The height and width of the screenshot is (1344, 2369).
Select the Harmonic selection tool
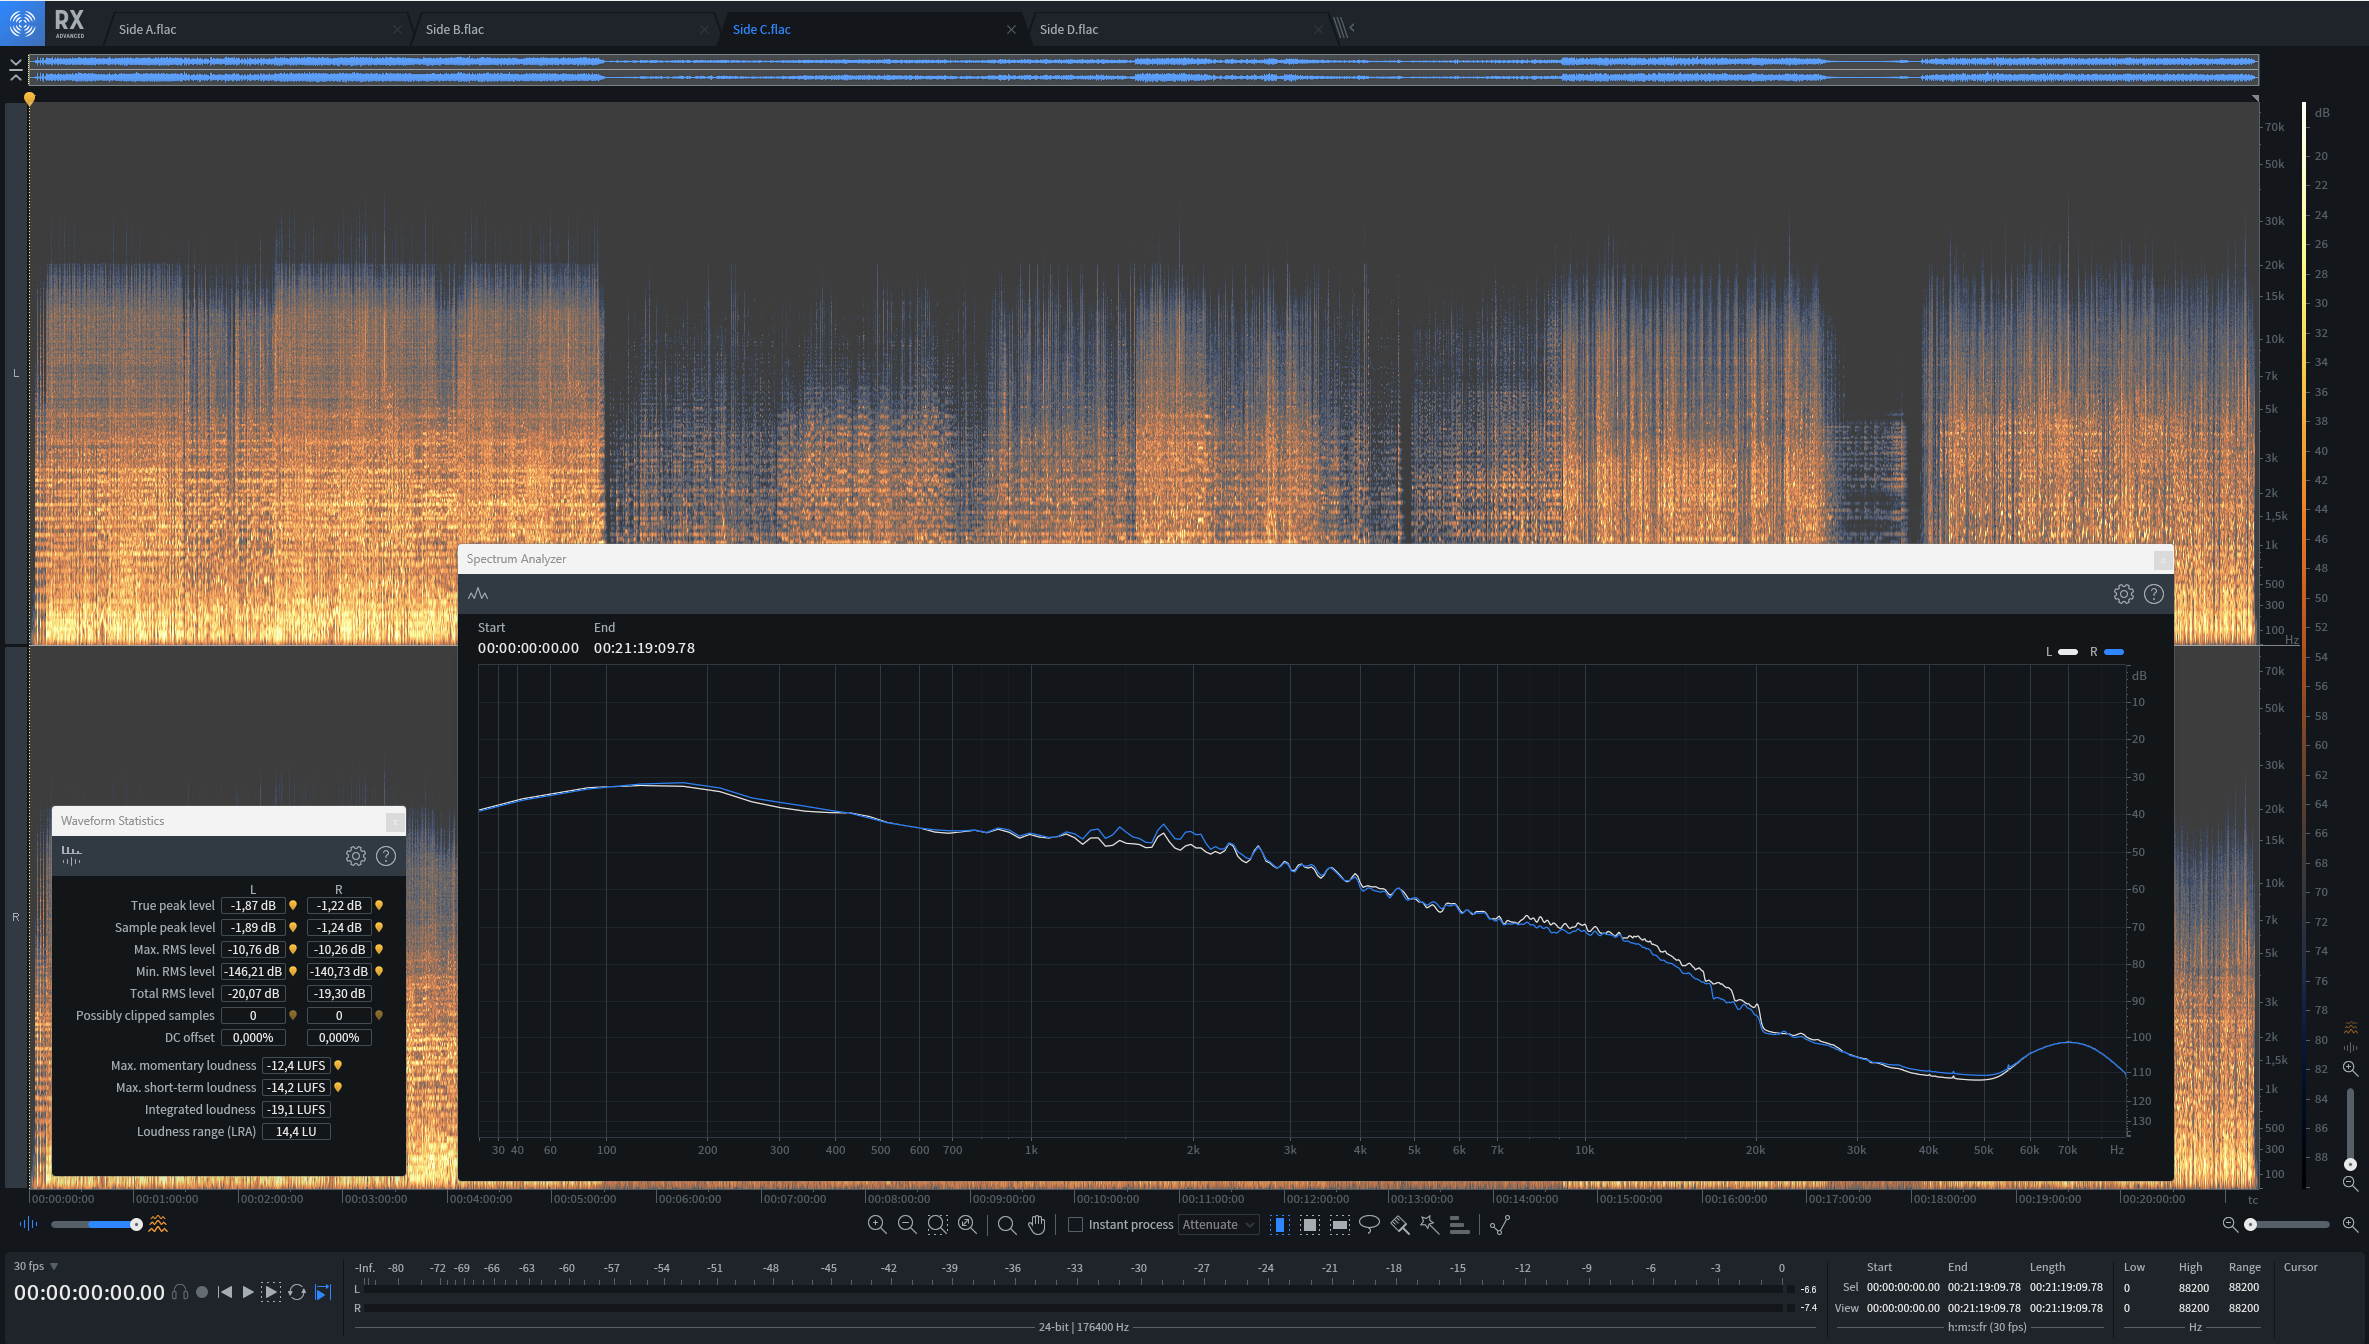[1459, 1224]
